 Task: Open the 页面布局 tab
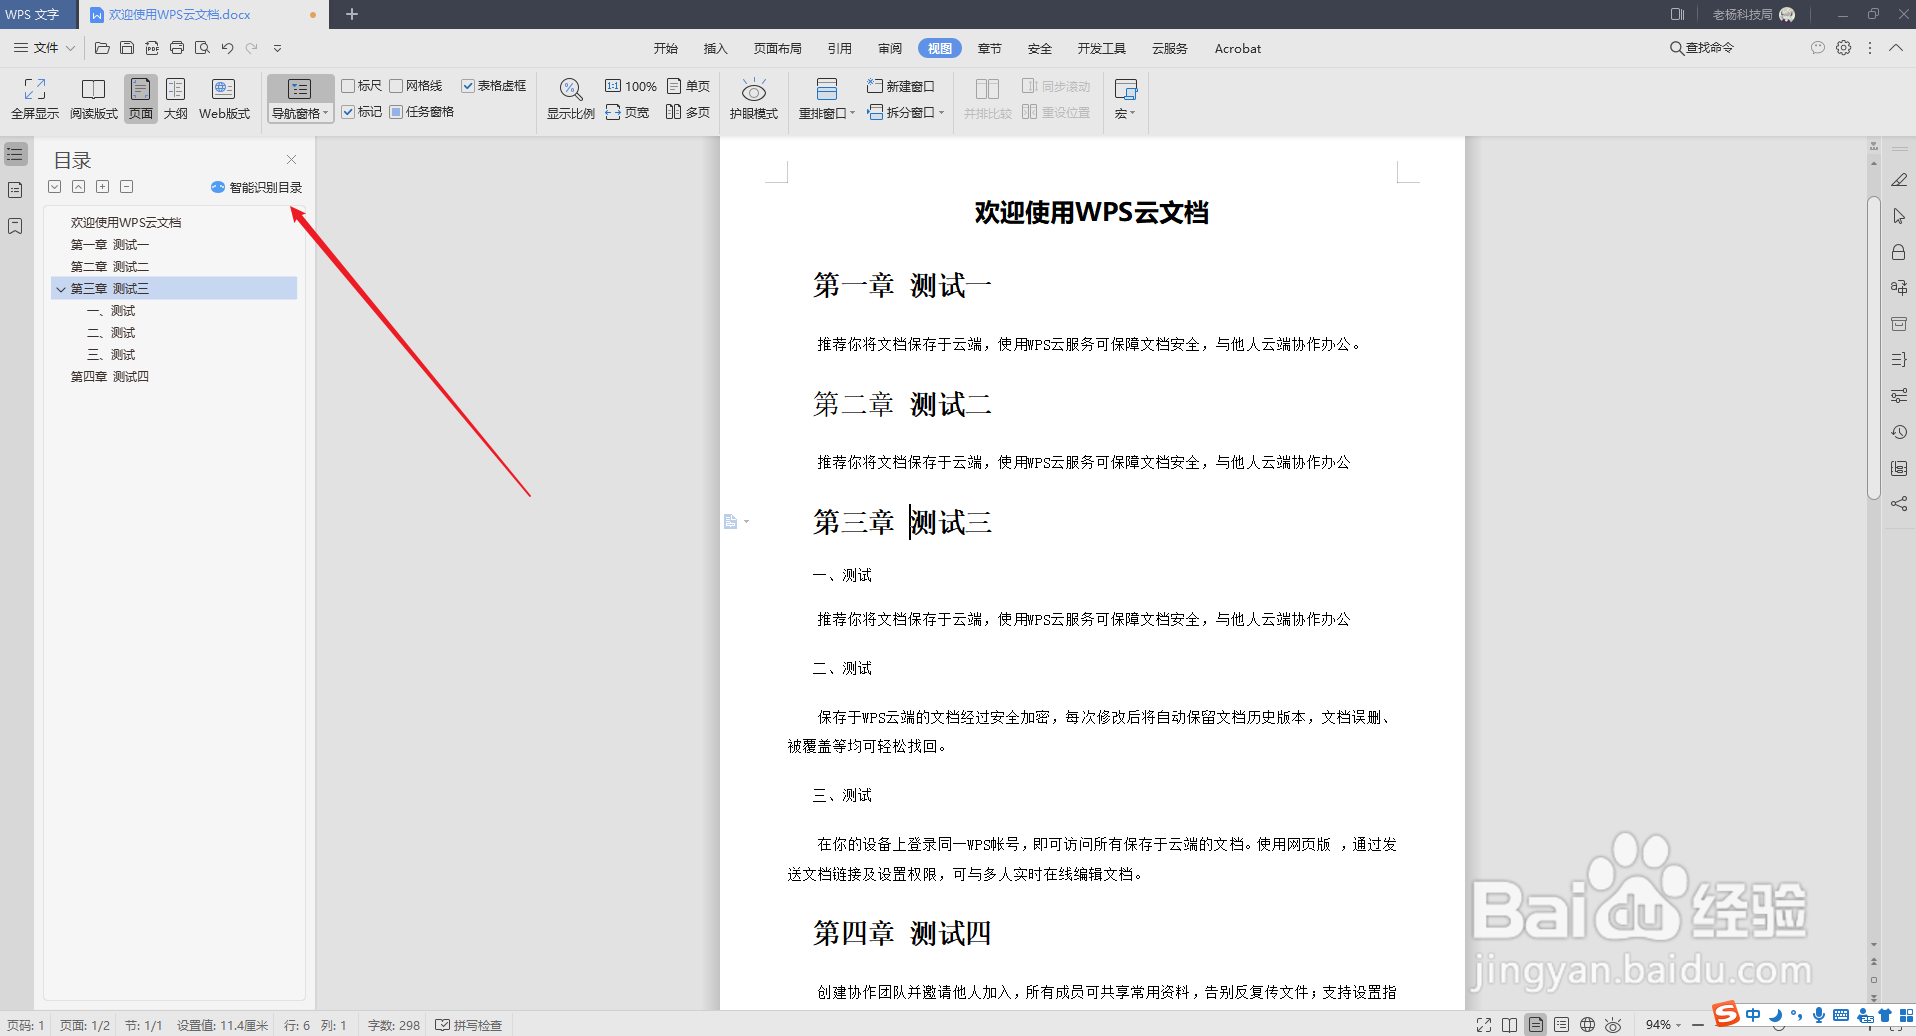point(778,48)
